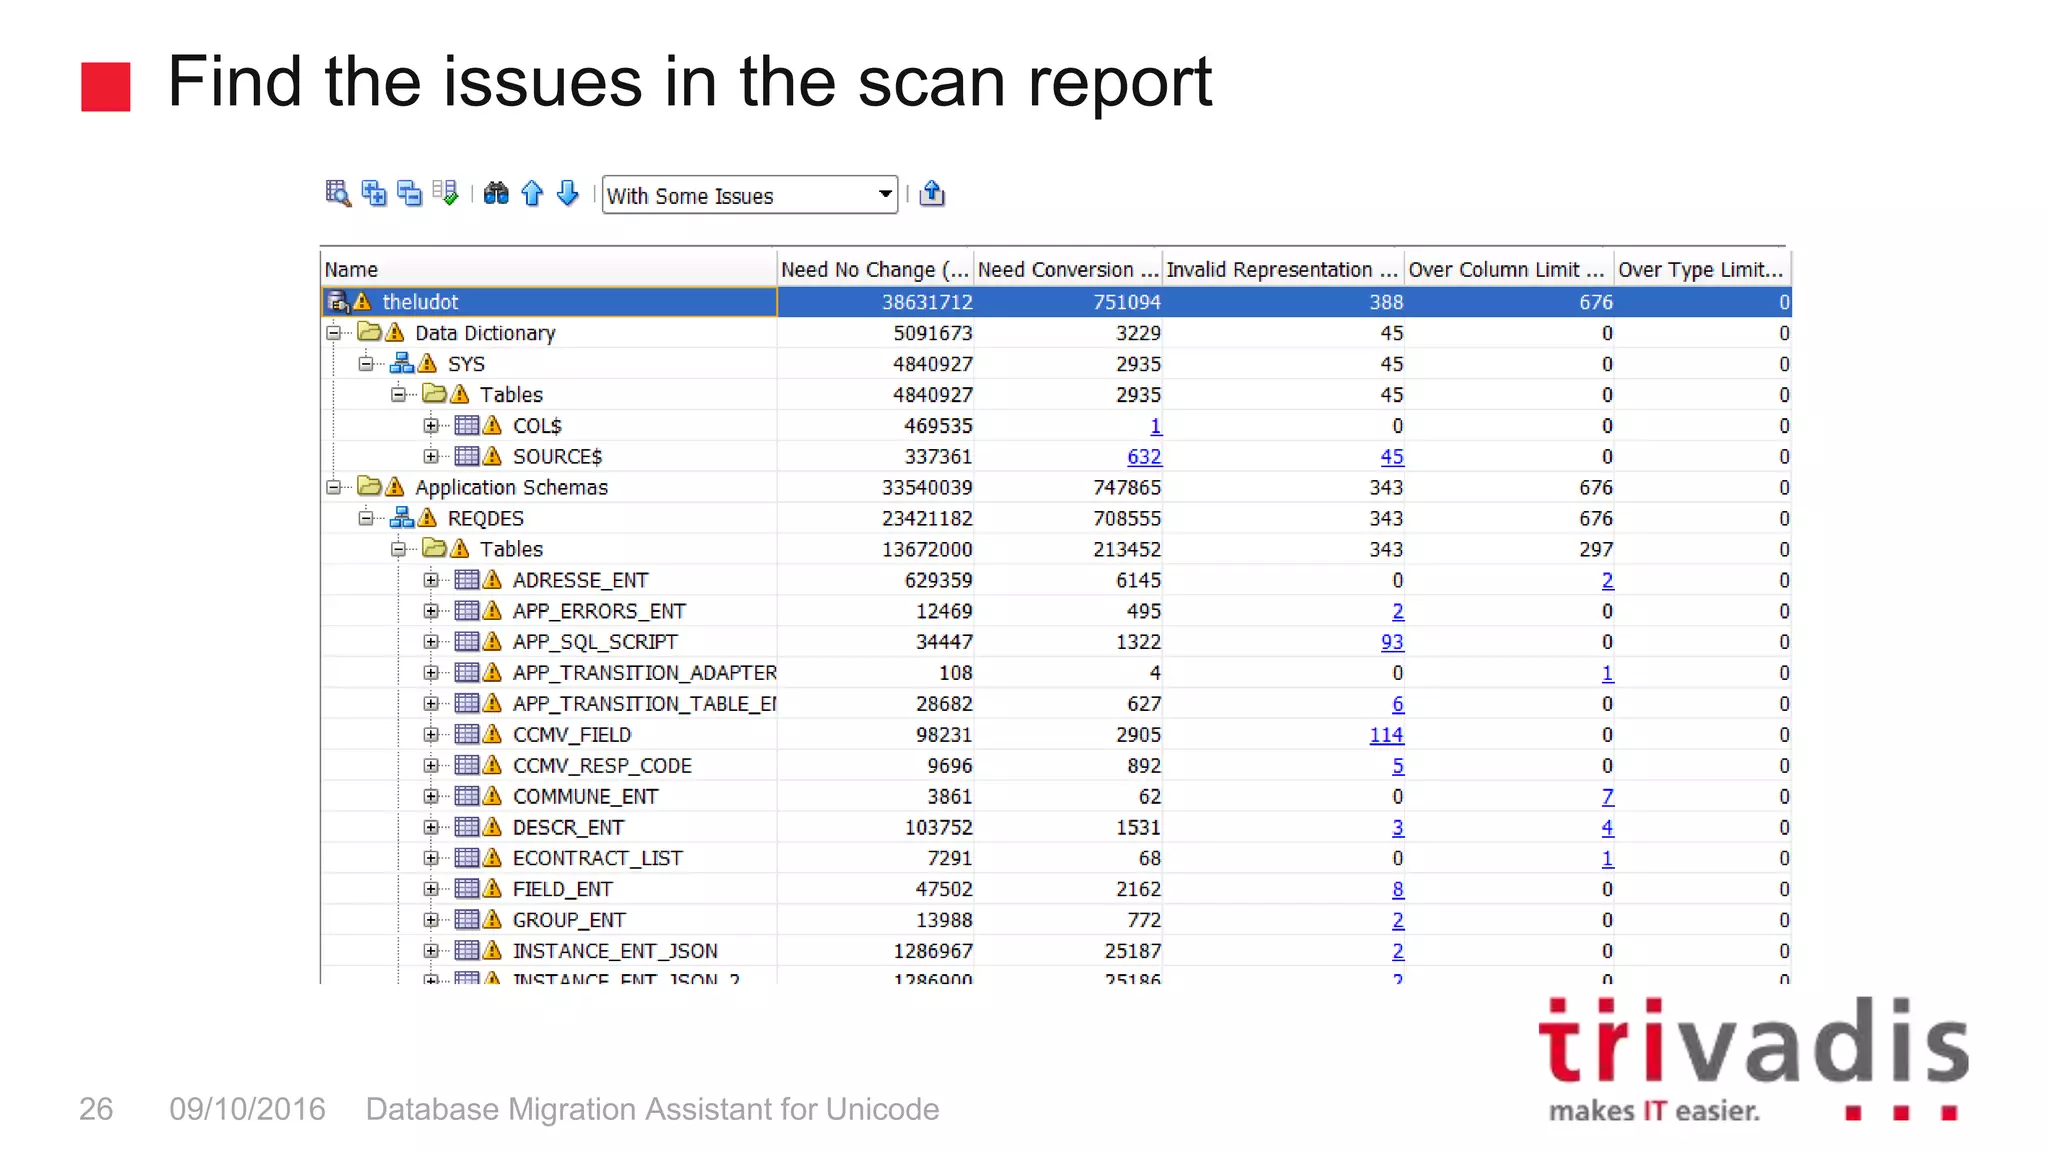Expand the ADRESSE_ENT table node
Viewport: 2048px width, 1152px height.
tap(430, 580)
